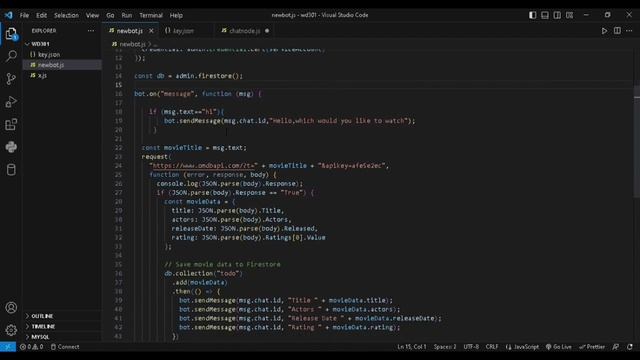This screenshot has height=360, width=640.
Task: Open the Run menu
Action: (x=127, y=15)
